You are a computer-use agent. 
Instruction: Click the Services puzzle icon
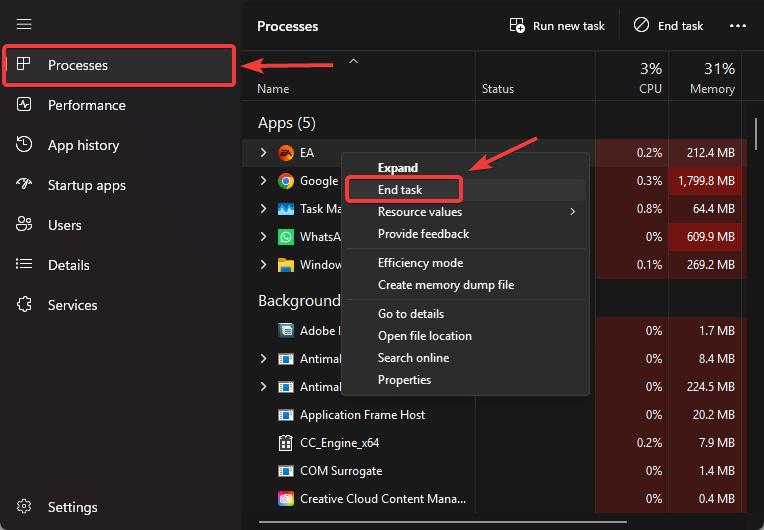(25, 305)
